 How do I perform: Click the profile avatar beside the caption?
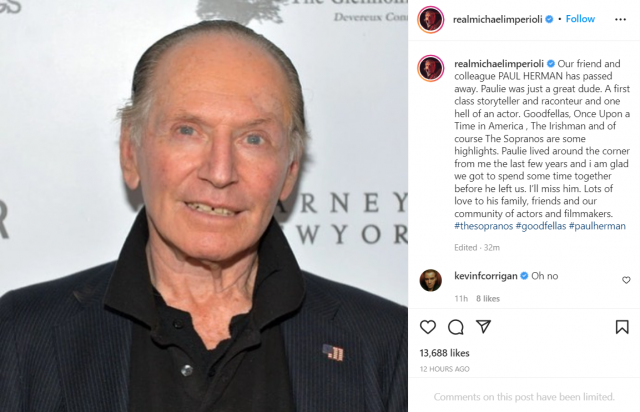point(431,68)
